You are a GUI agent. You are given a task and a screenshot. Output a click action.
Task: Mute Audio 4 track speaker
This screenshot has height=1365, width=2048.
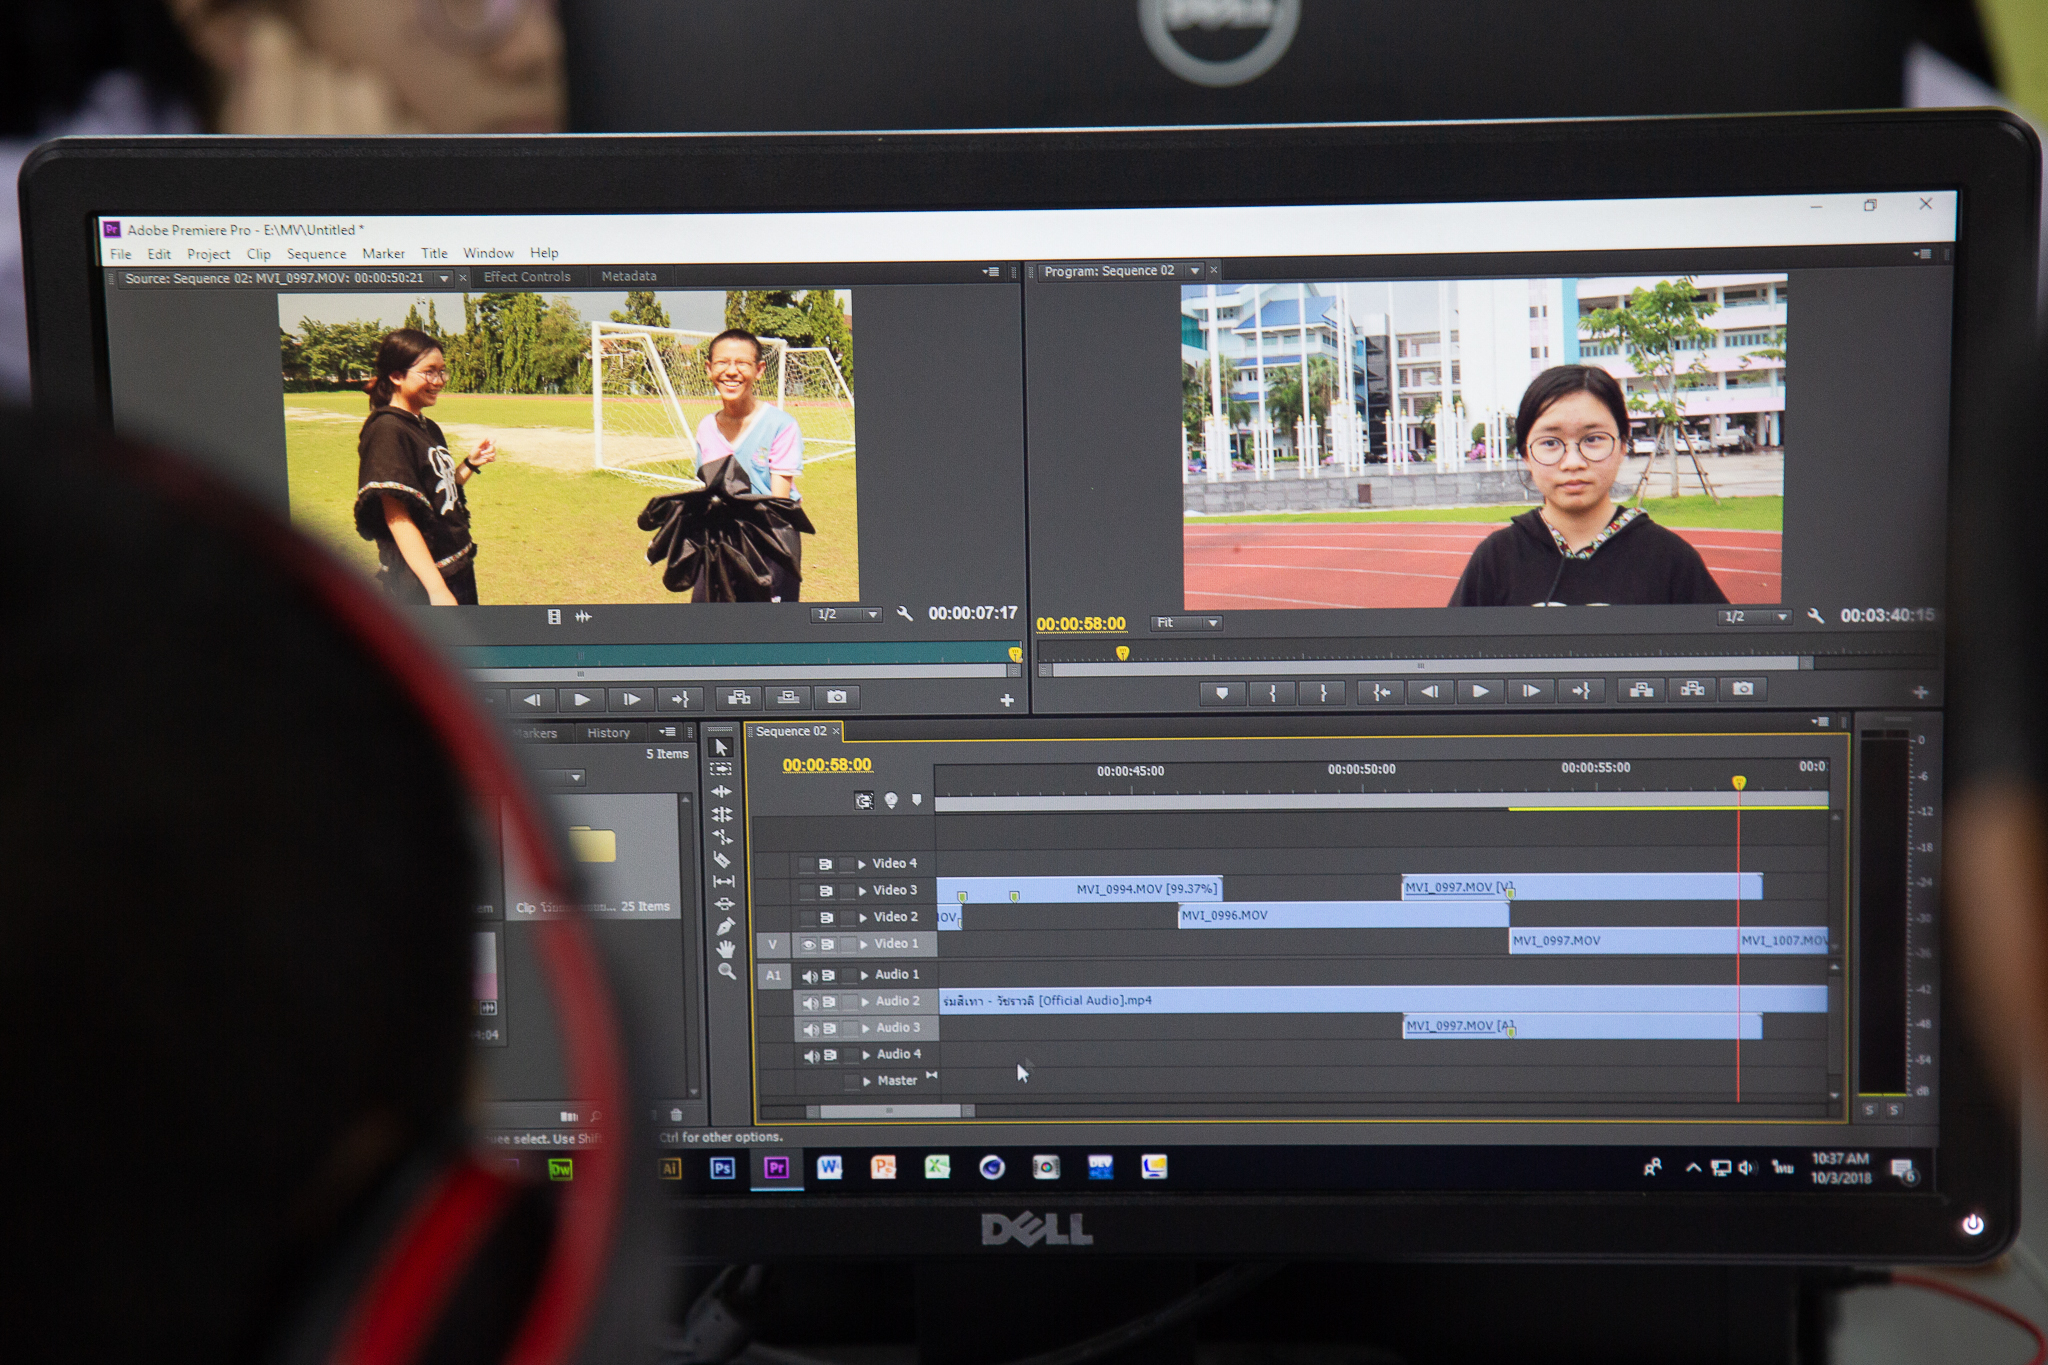pyautogui.click(x=812, y=1056)
